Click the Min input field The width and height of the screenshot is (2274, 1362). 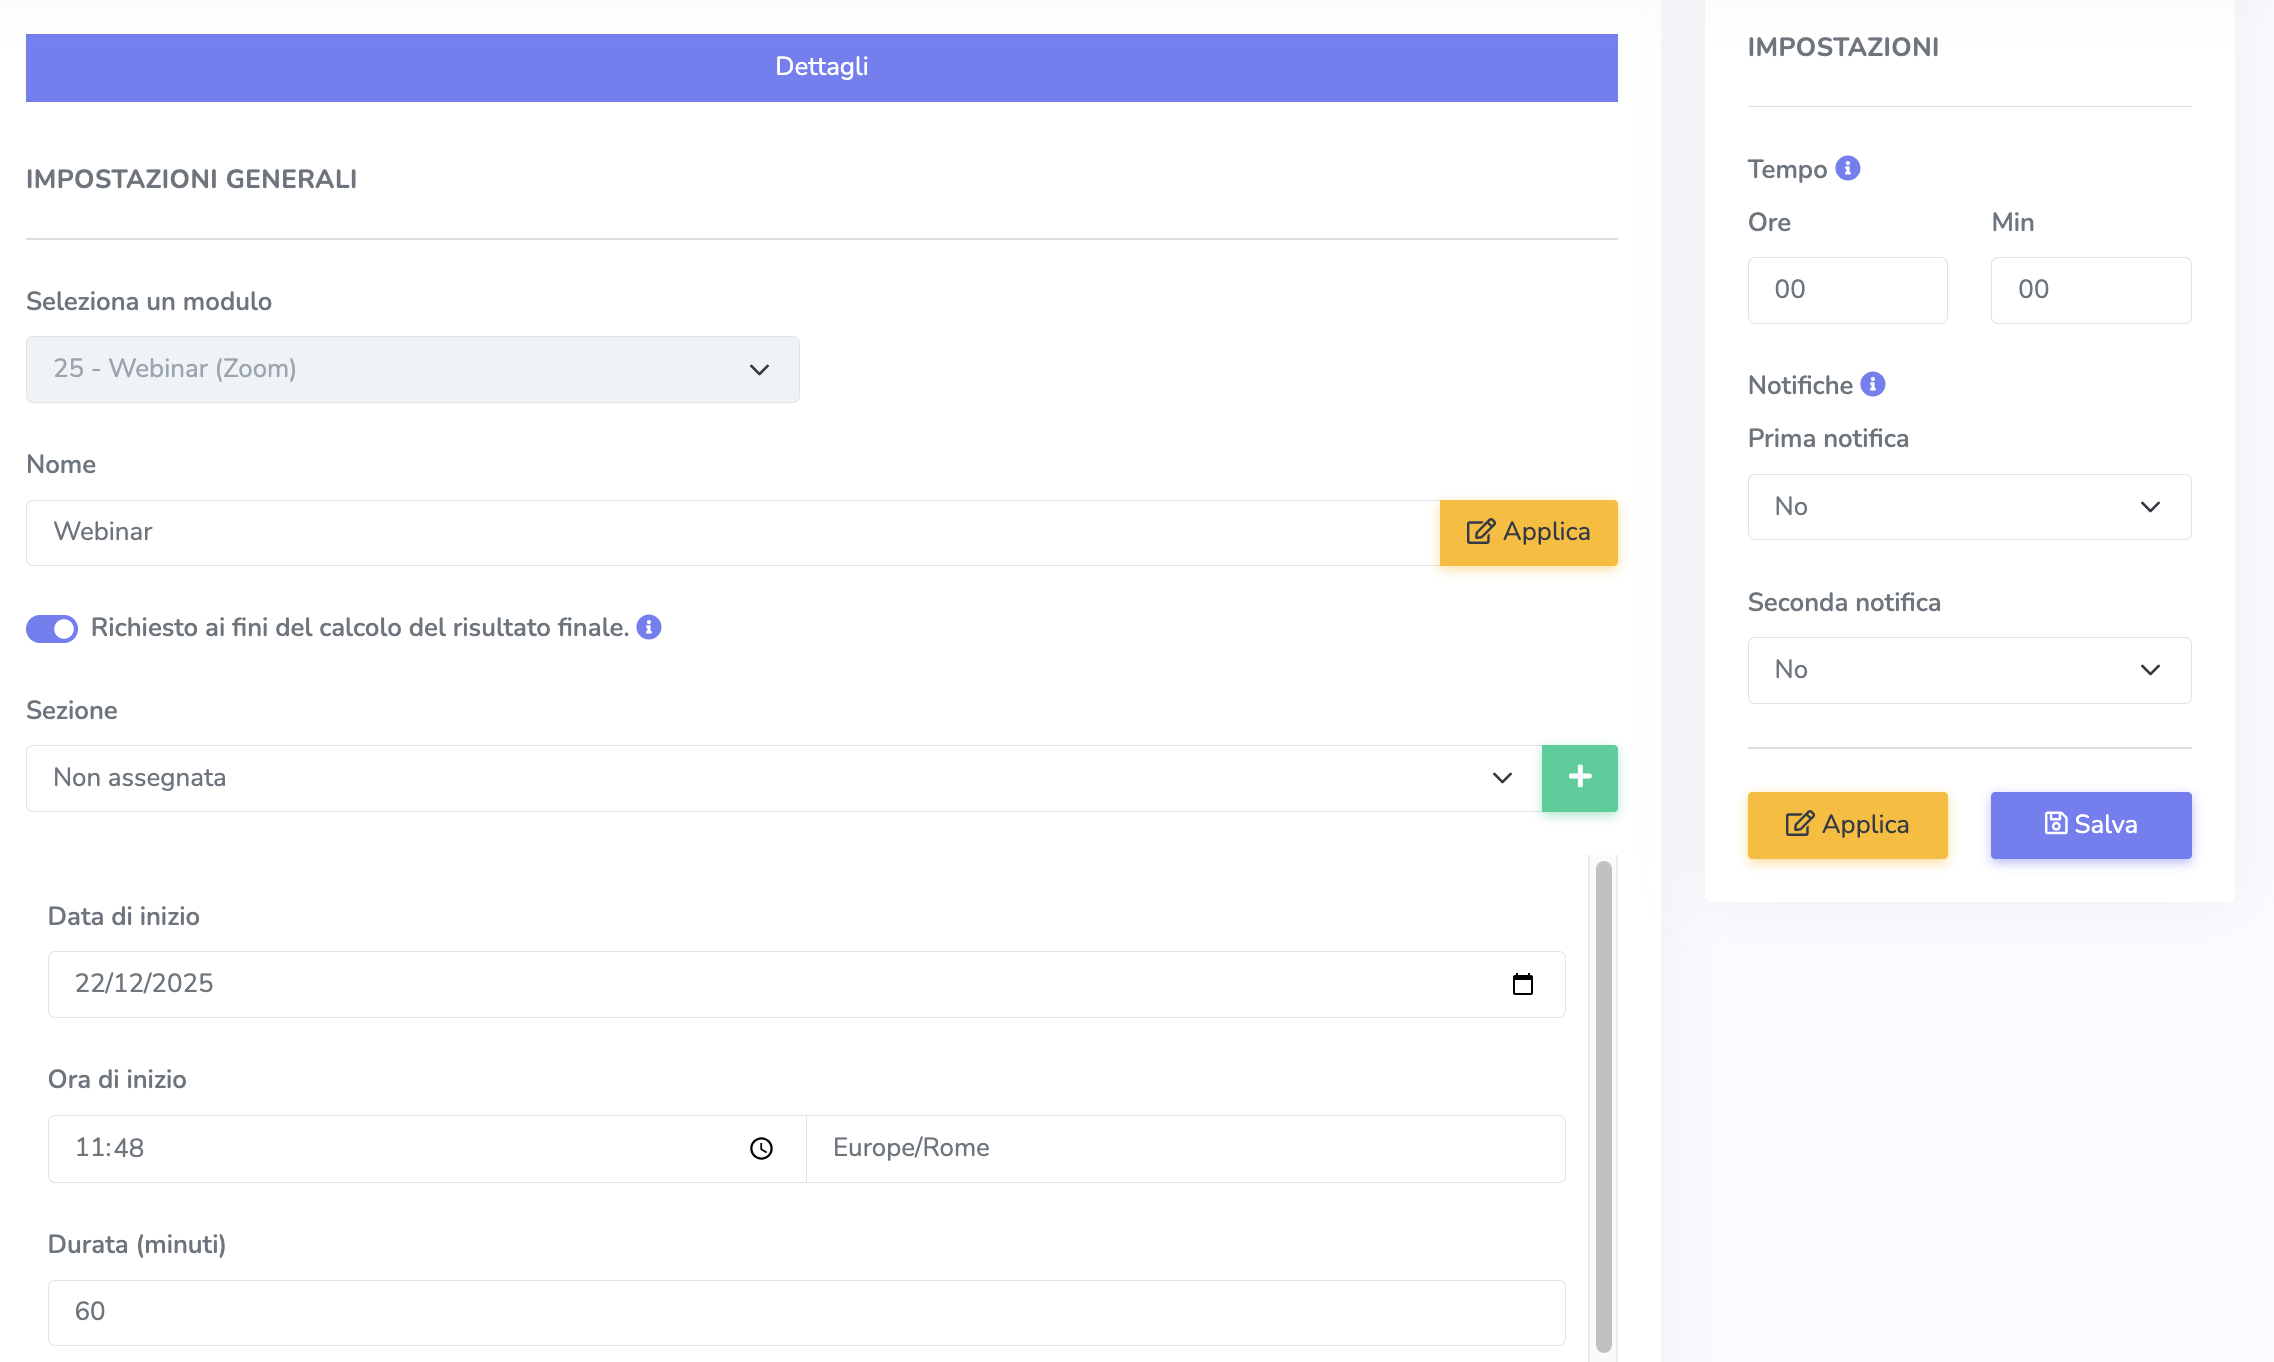tap(2090, 290)
